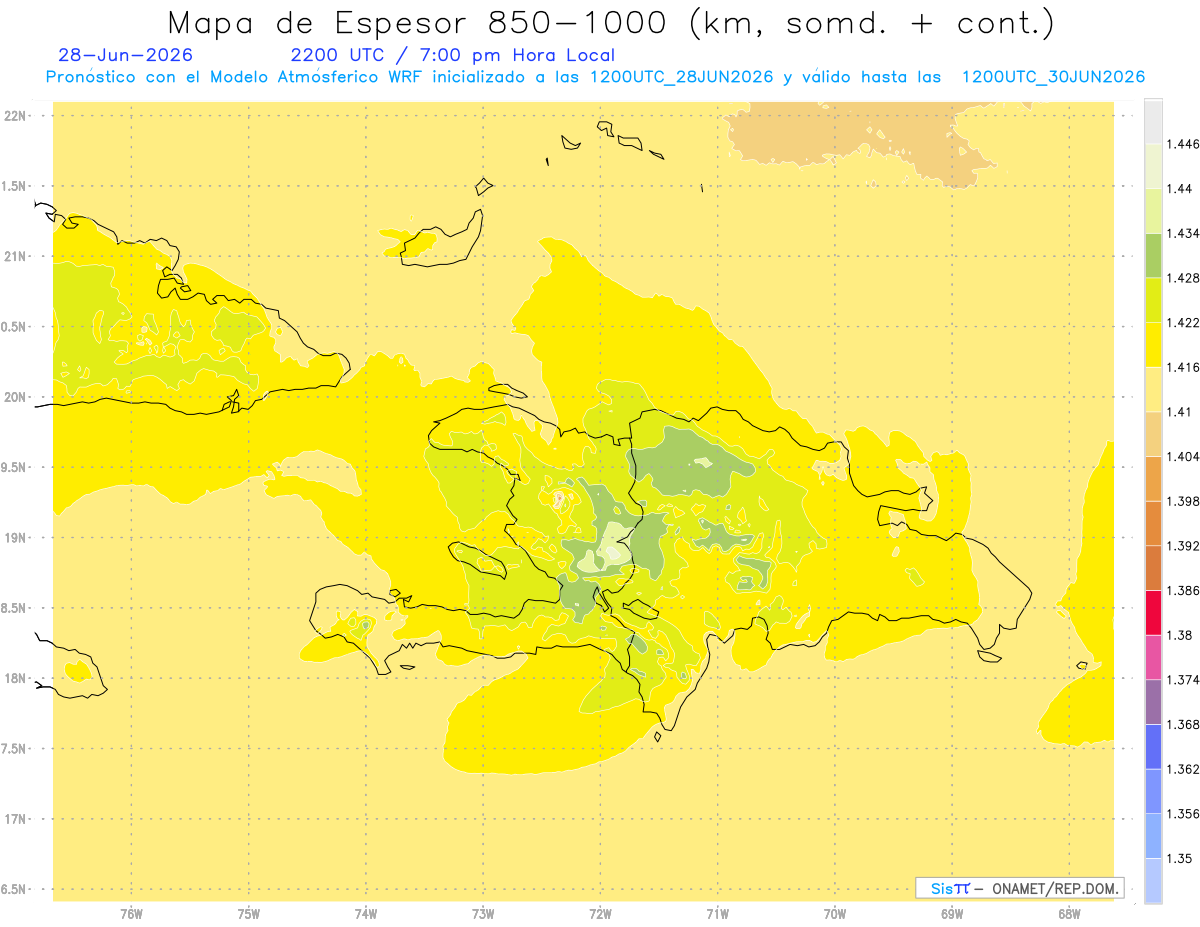Click the colorbar value '1.398'

tap(1182, 501)
